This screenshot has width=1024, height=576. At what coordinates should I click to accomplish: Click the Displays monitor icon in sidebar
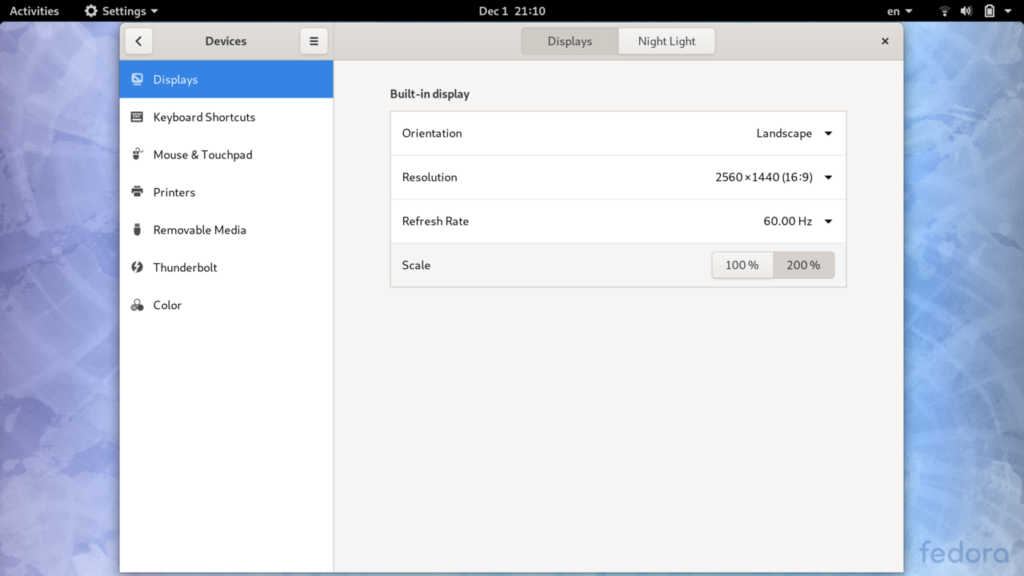coord(137,79)
